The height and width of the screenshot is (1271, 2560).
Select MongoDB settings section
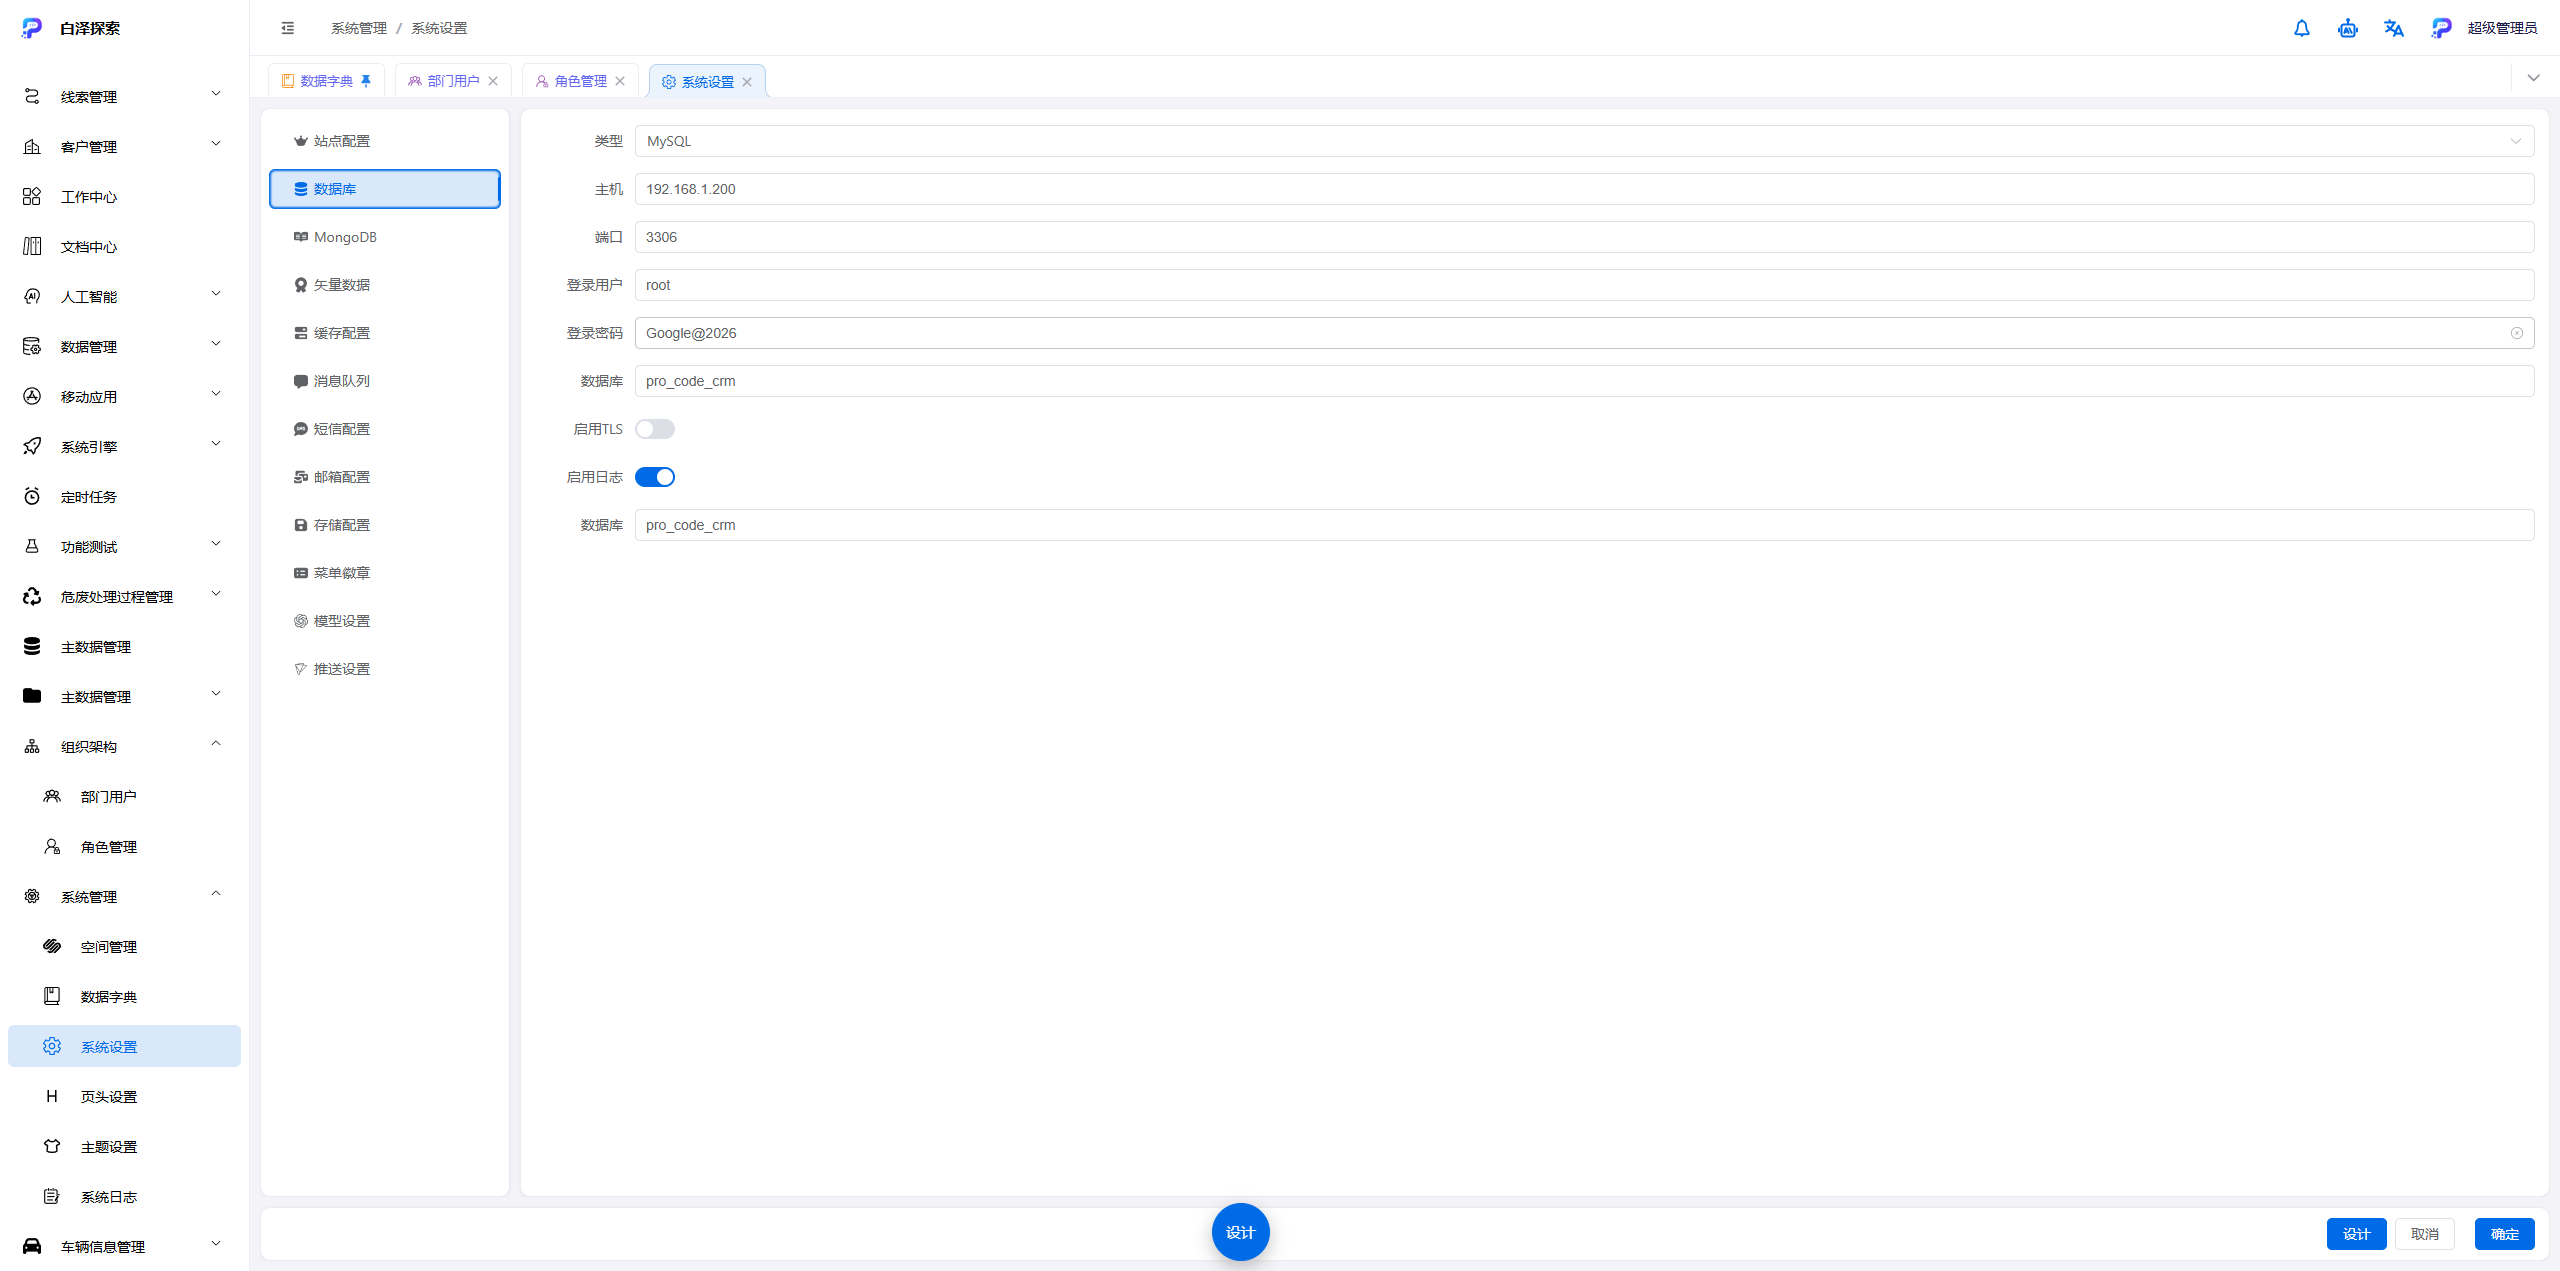coord(384,237)
